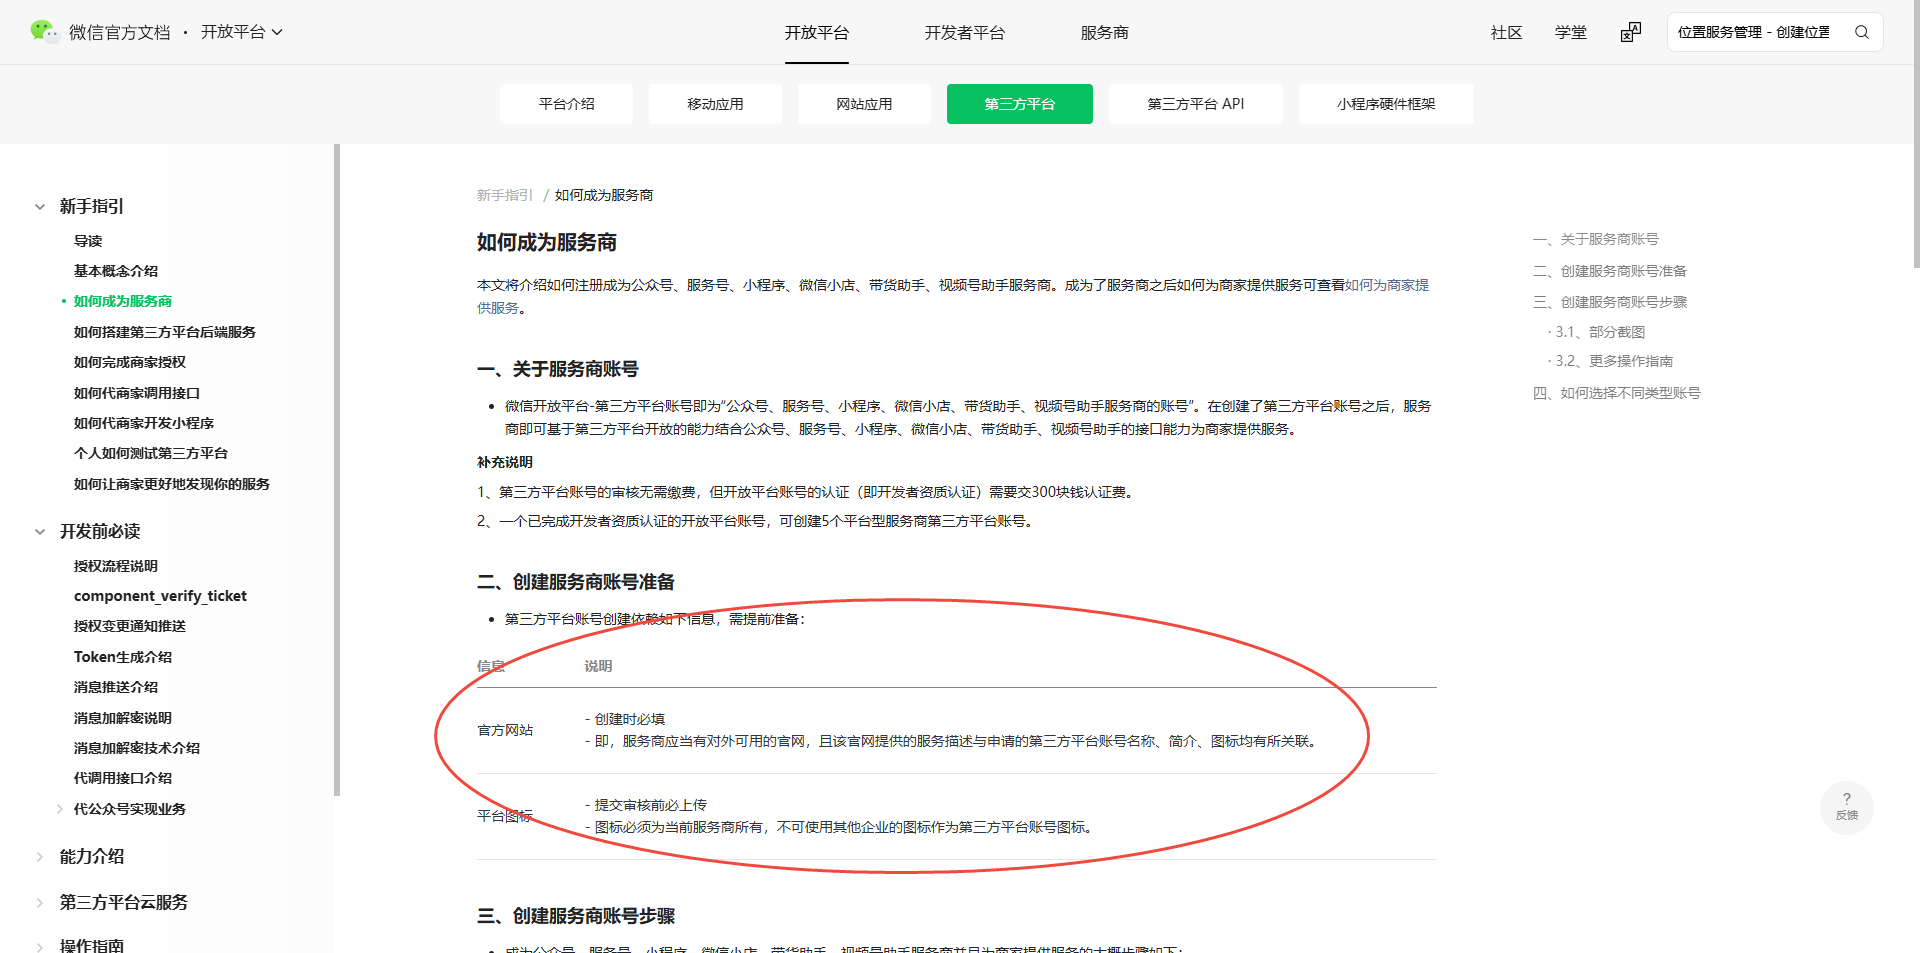
Task: Collapse the 开发前必读 sidebar section
Action: [40, 532]
